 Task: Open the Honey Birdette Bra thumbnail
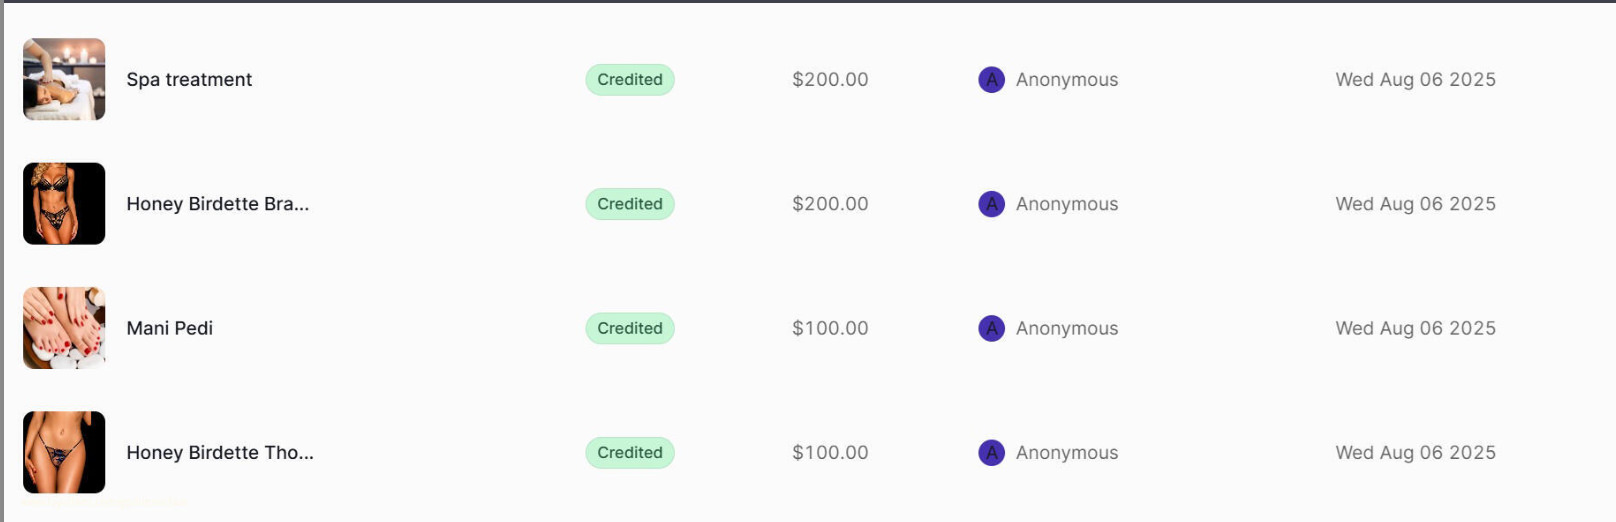pyautogui.click(x=64, y=204)
